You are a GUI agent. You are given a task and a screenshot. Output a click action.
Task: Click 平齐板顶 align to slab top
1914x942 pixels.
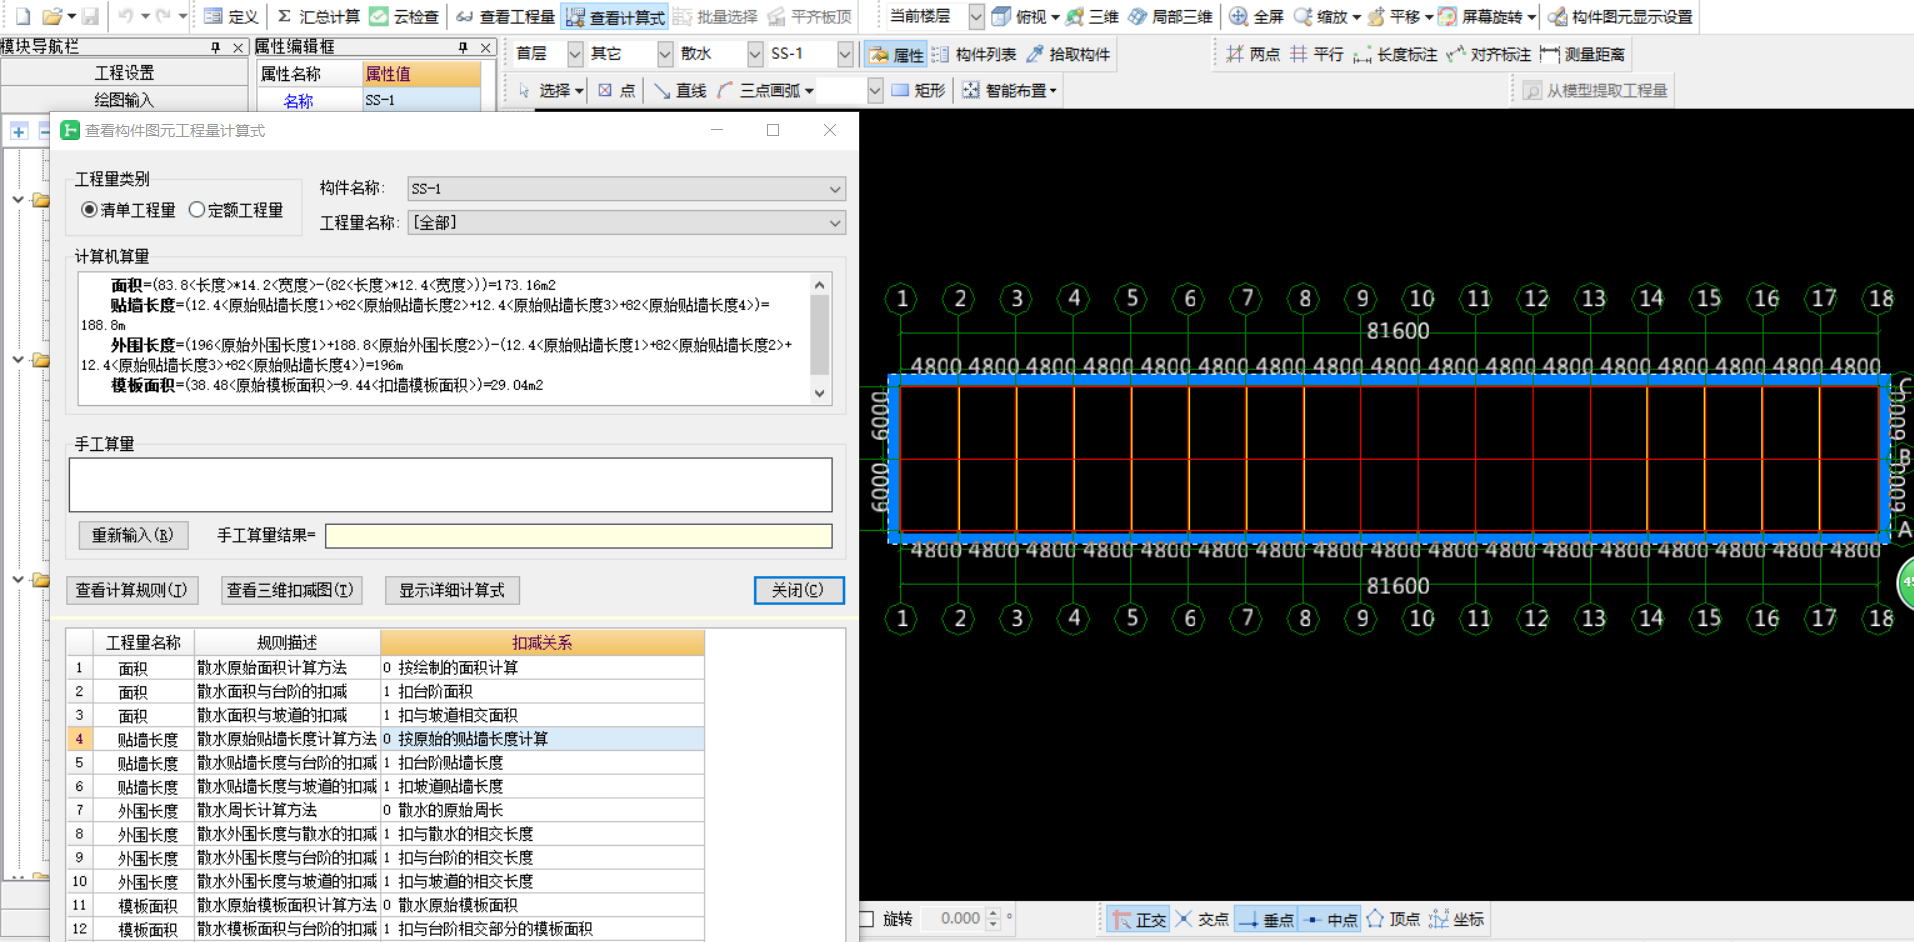pyautogui.click(x=809, y=17)
